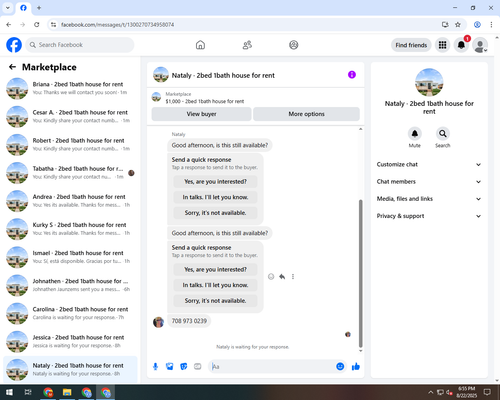The image size is (500, 400).
Task: Choose a GIF icon in composer
Action: tap(198, 367)
